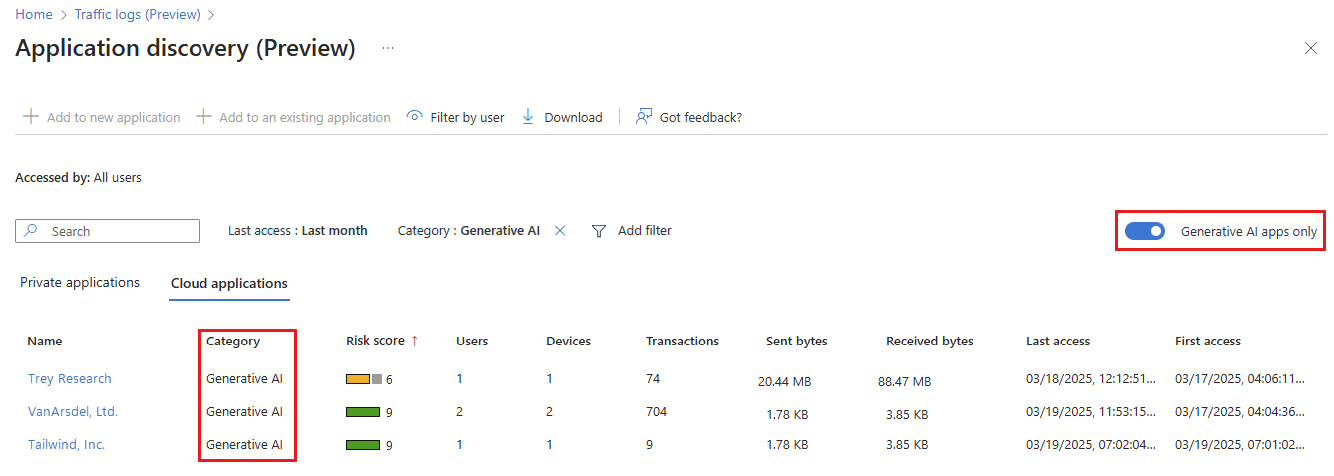
Task: Open the Last access filter dropdown
Action: tap(297, 231)
